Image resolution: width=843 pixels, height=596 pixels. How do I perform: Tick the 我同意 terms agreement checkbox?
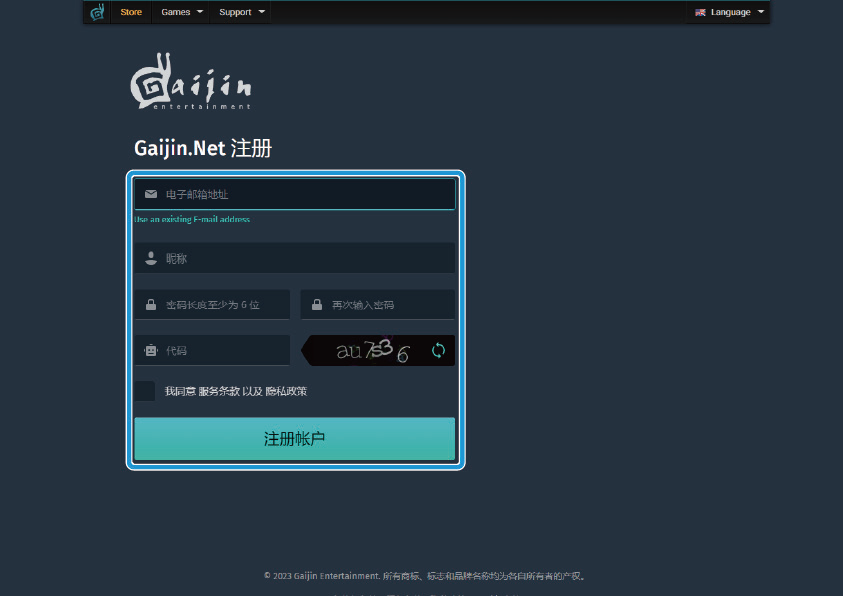pyautogui.click(x=145, y=391)
